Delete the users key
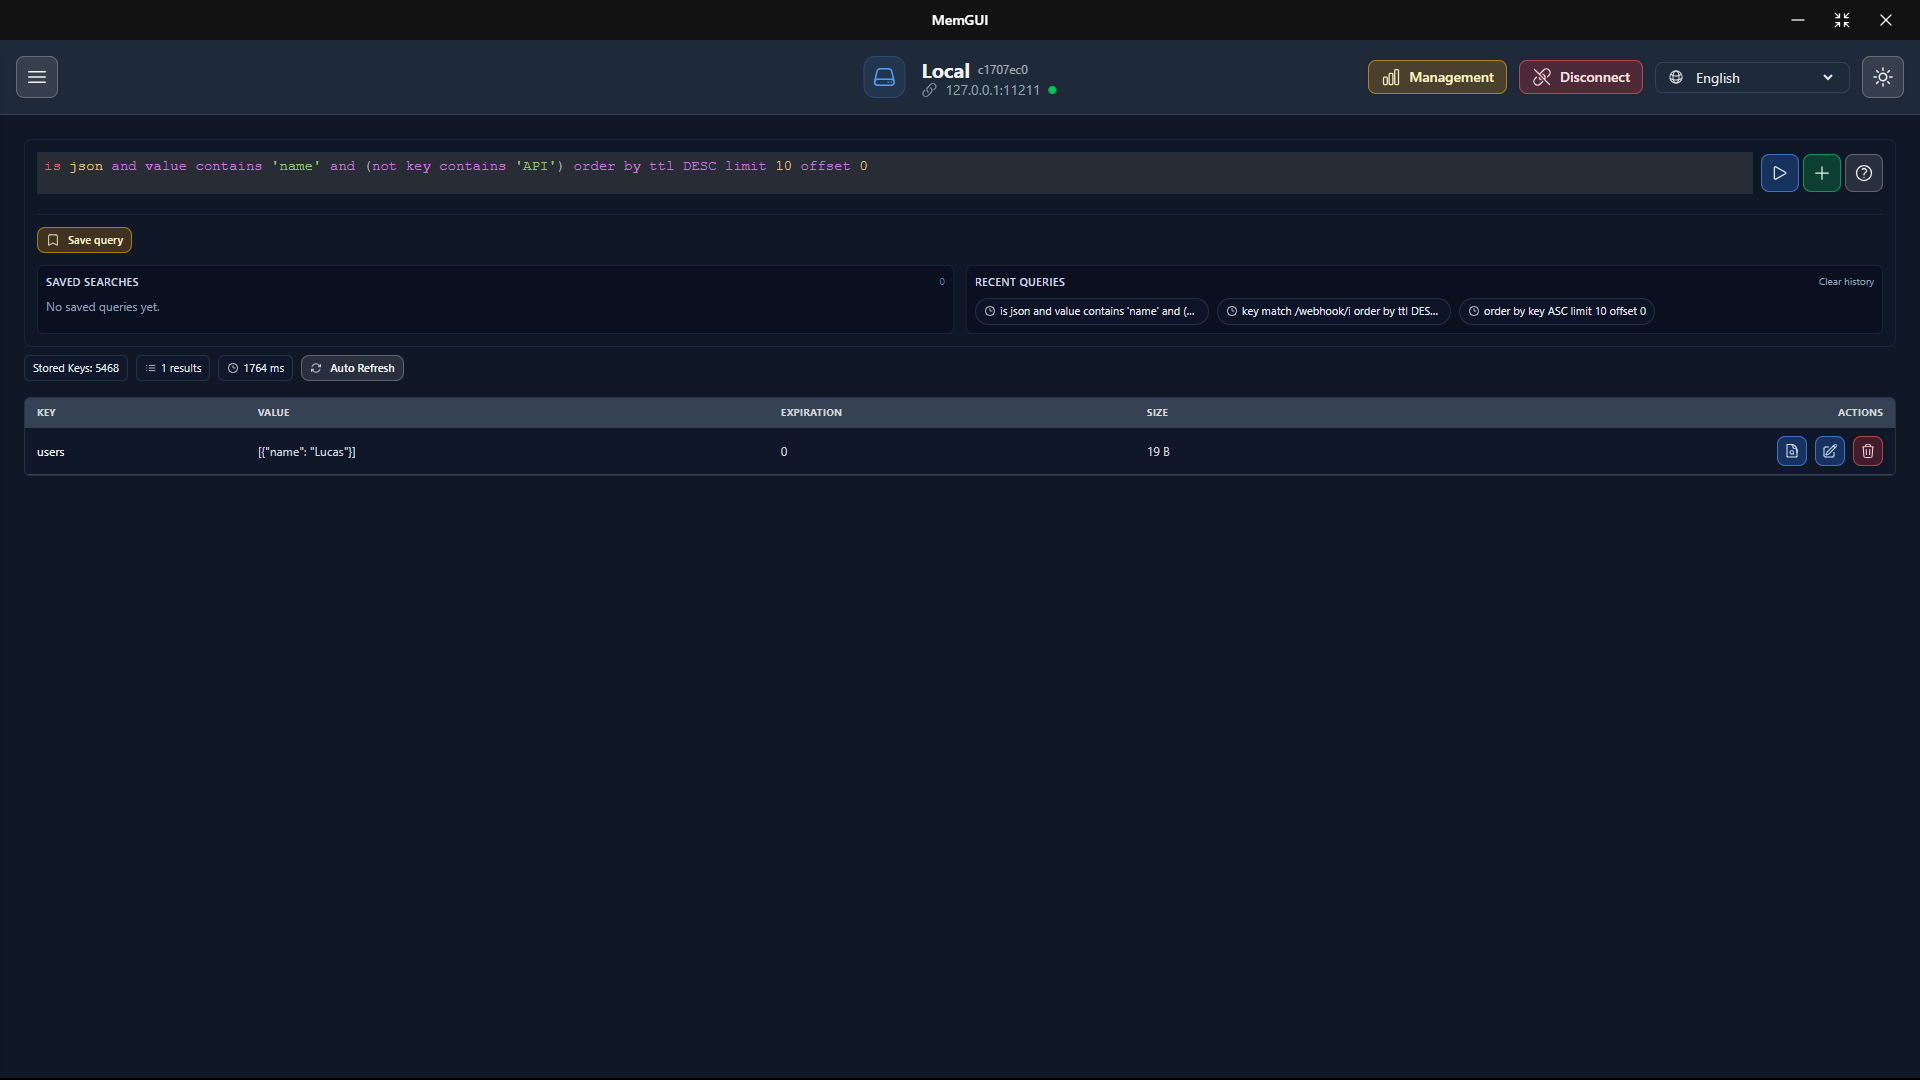This screenshot has width=1920, height=1080. pyautogui.click(x=1867, y=451)
